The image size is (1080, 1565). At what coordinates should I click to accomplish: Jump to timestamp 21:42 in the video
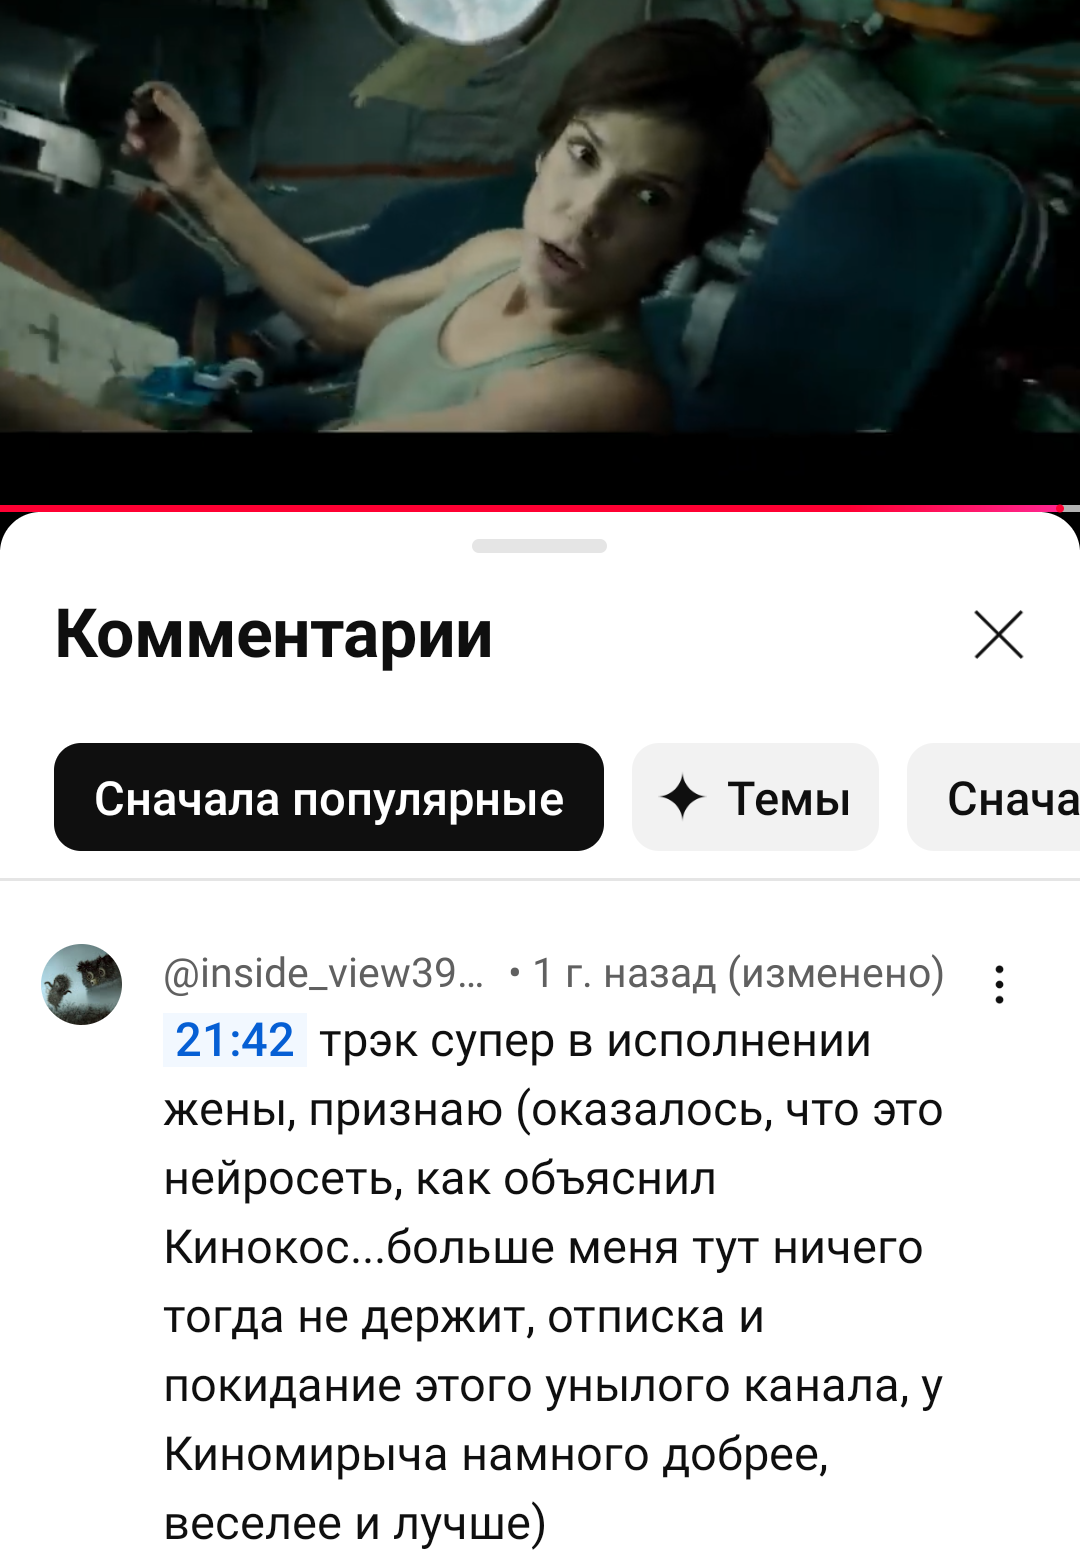[x=235, y=1040]
